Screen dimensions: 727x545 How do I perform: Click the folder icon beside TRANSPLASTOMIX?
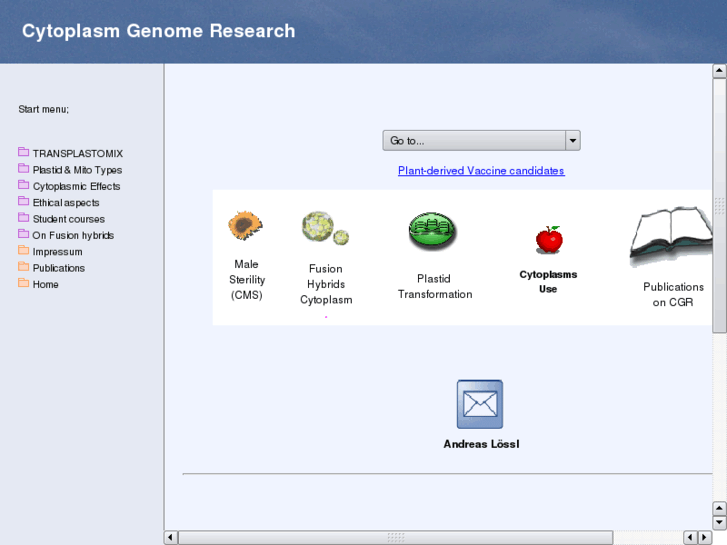[x=24, y=153]
